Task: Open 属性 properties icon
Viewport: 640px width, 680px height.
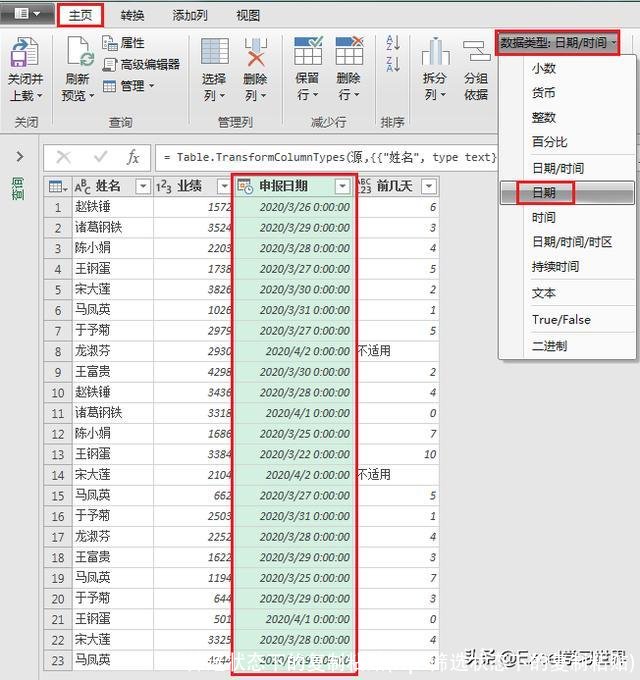Action: click(x=110, y=43)
